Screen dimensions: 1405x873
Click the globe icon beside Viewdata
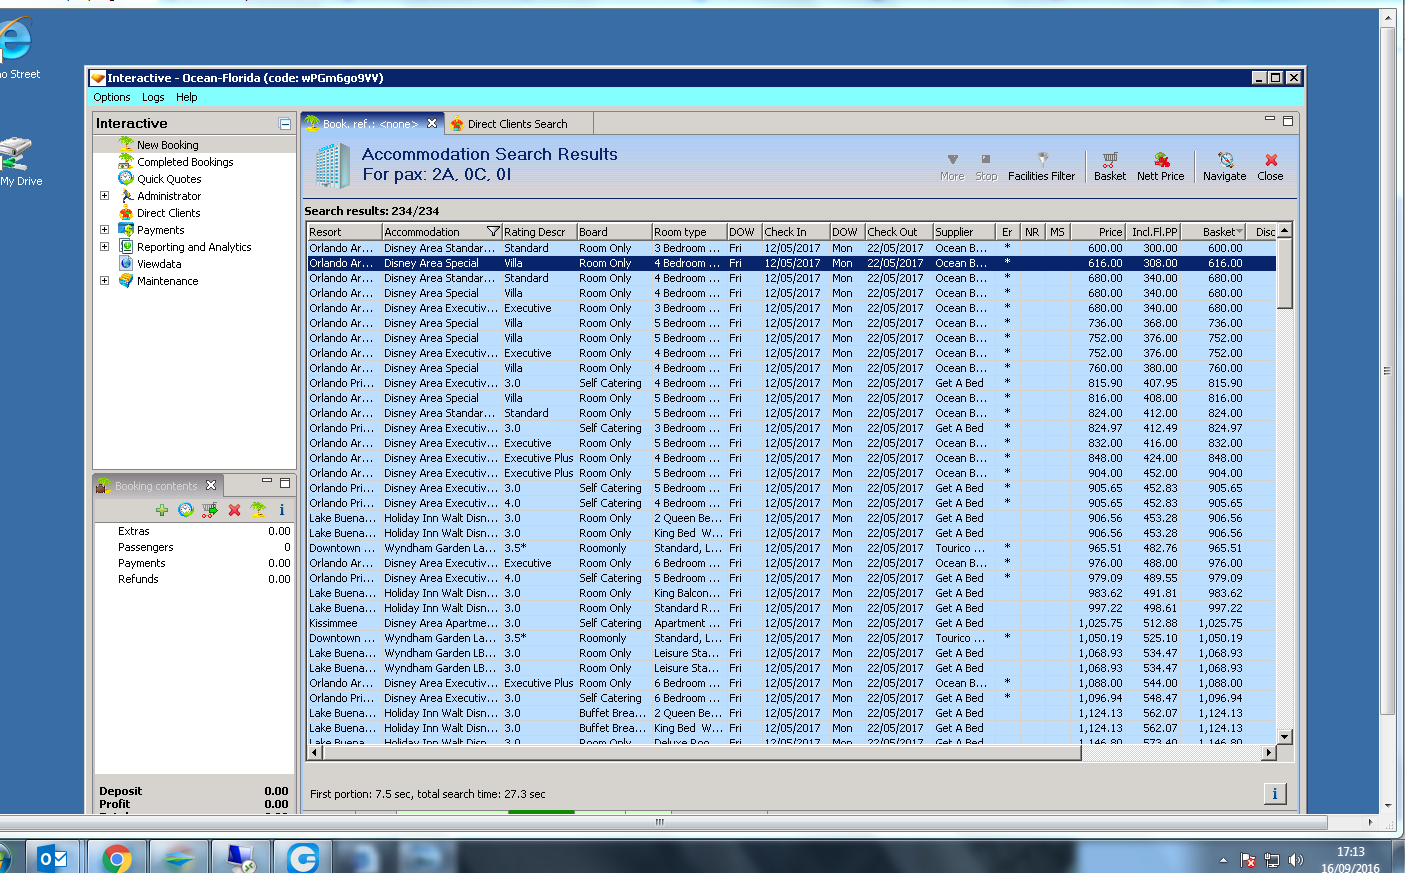tap(126, 264)
